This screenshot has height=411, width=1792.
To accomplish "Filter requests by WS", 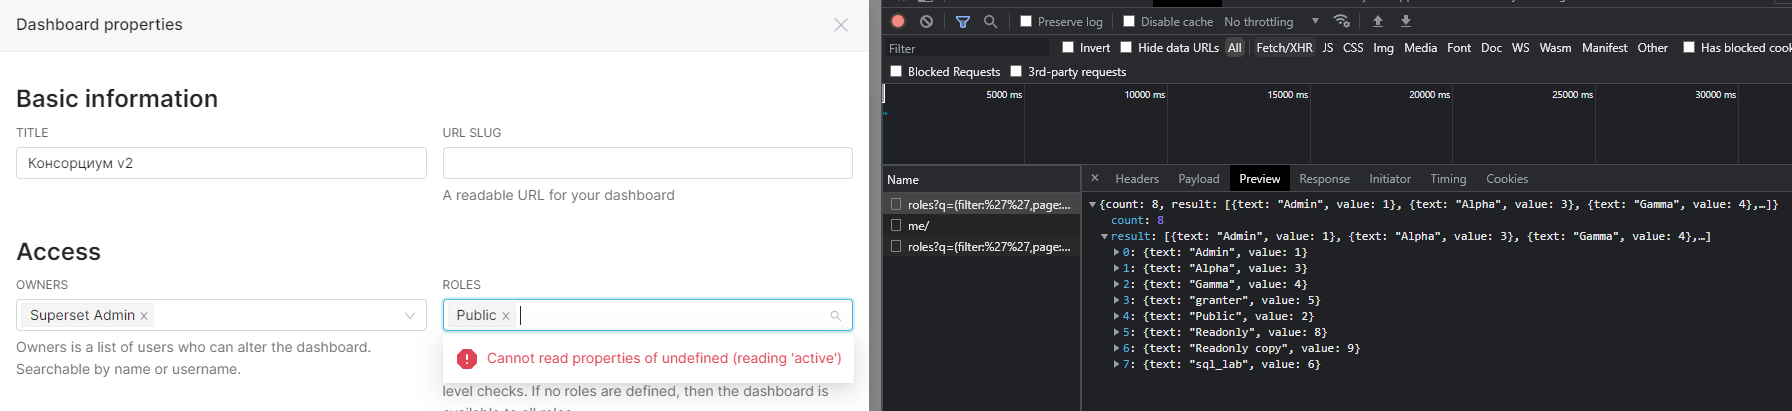I will [1520, 47].
